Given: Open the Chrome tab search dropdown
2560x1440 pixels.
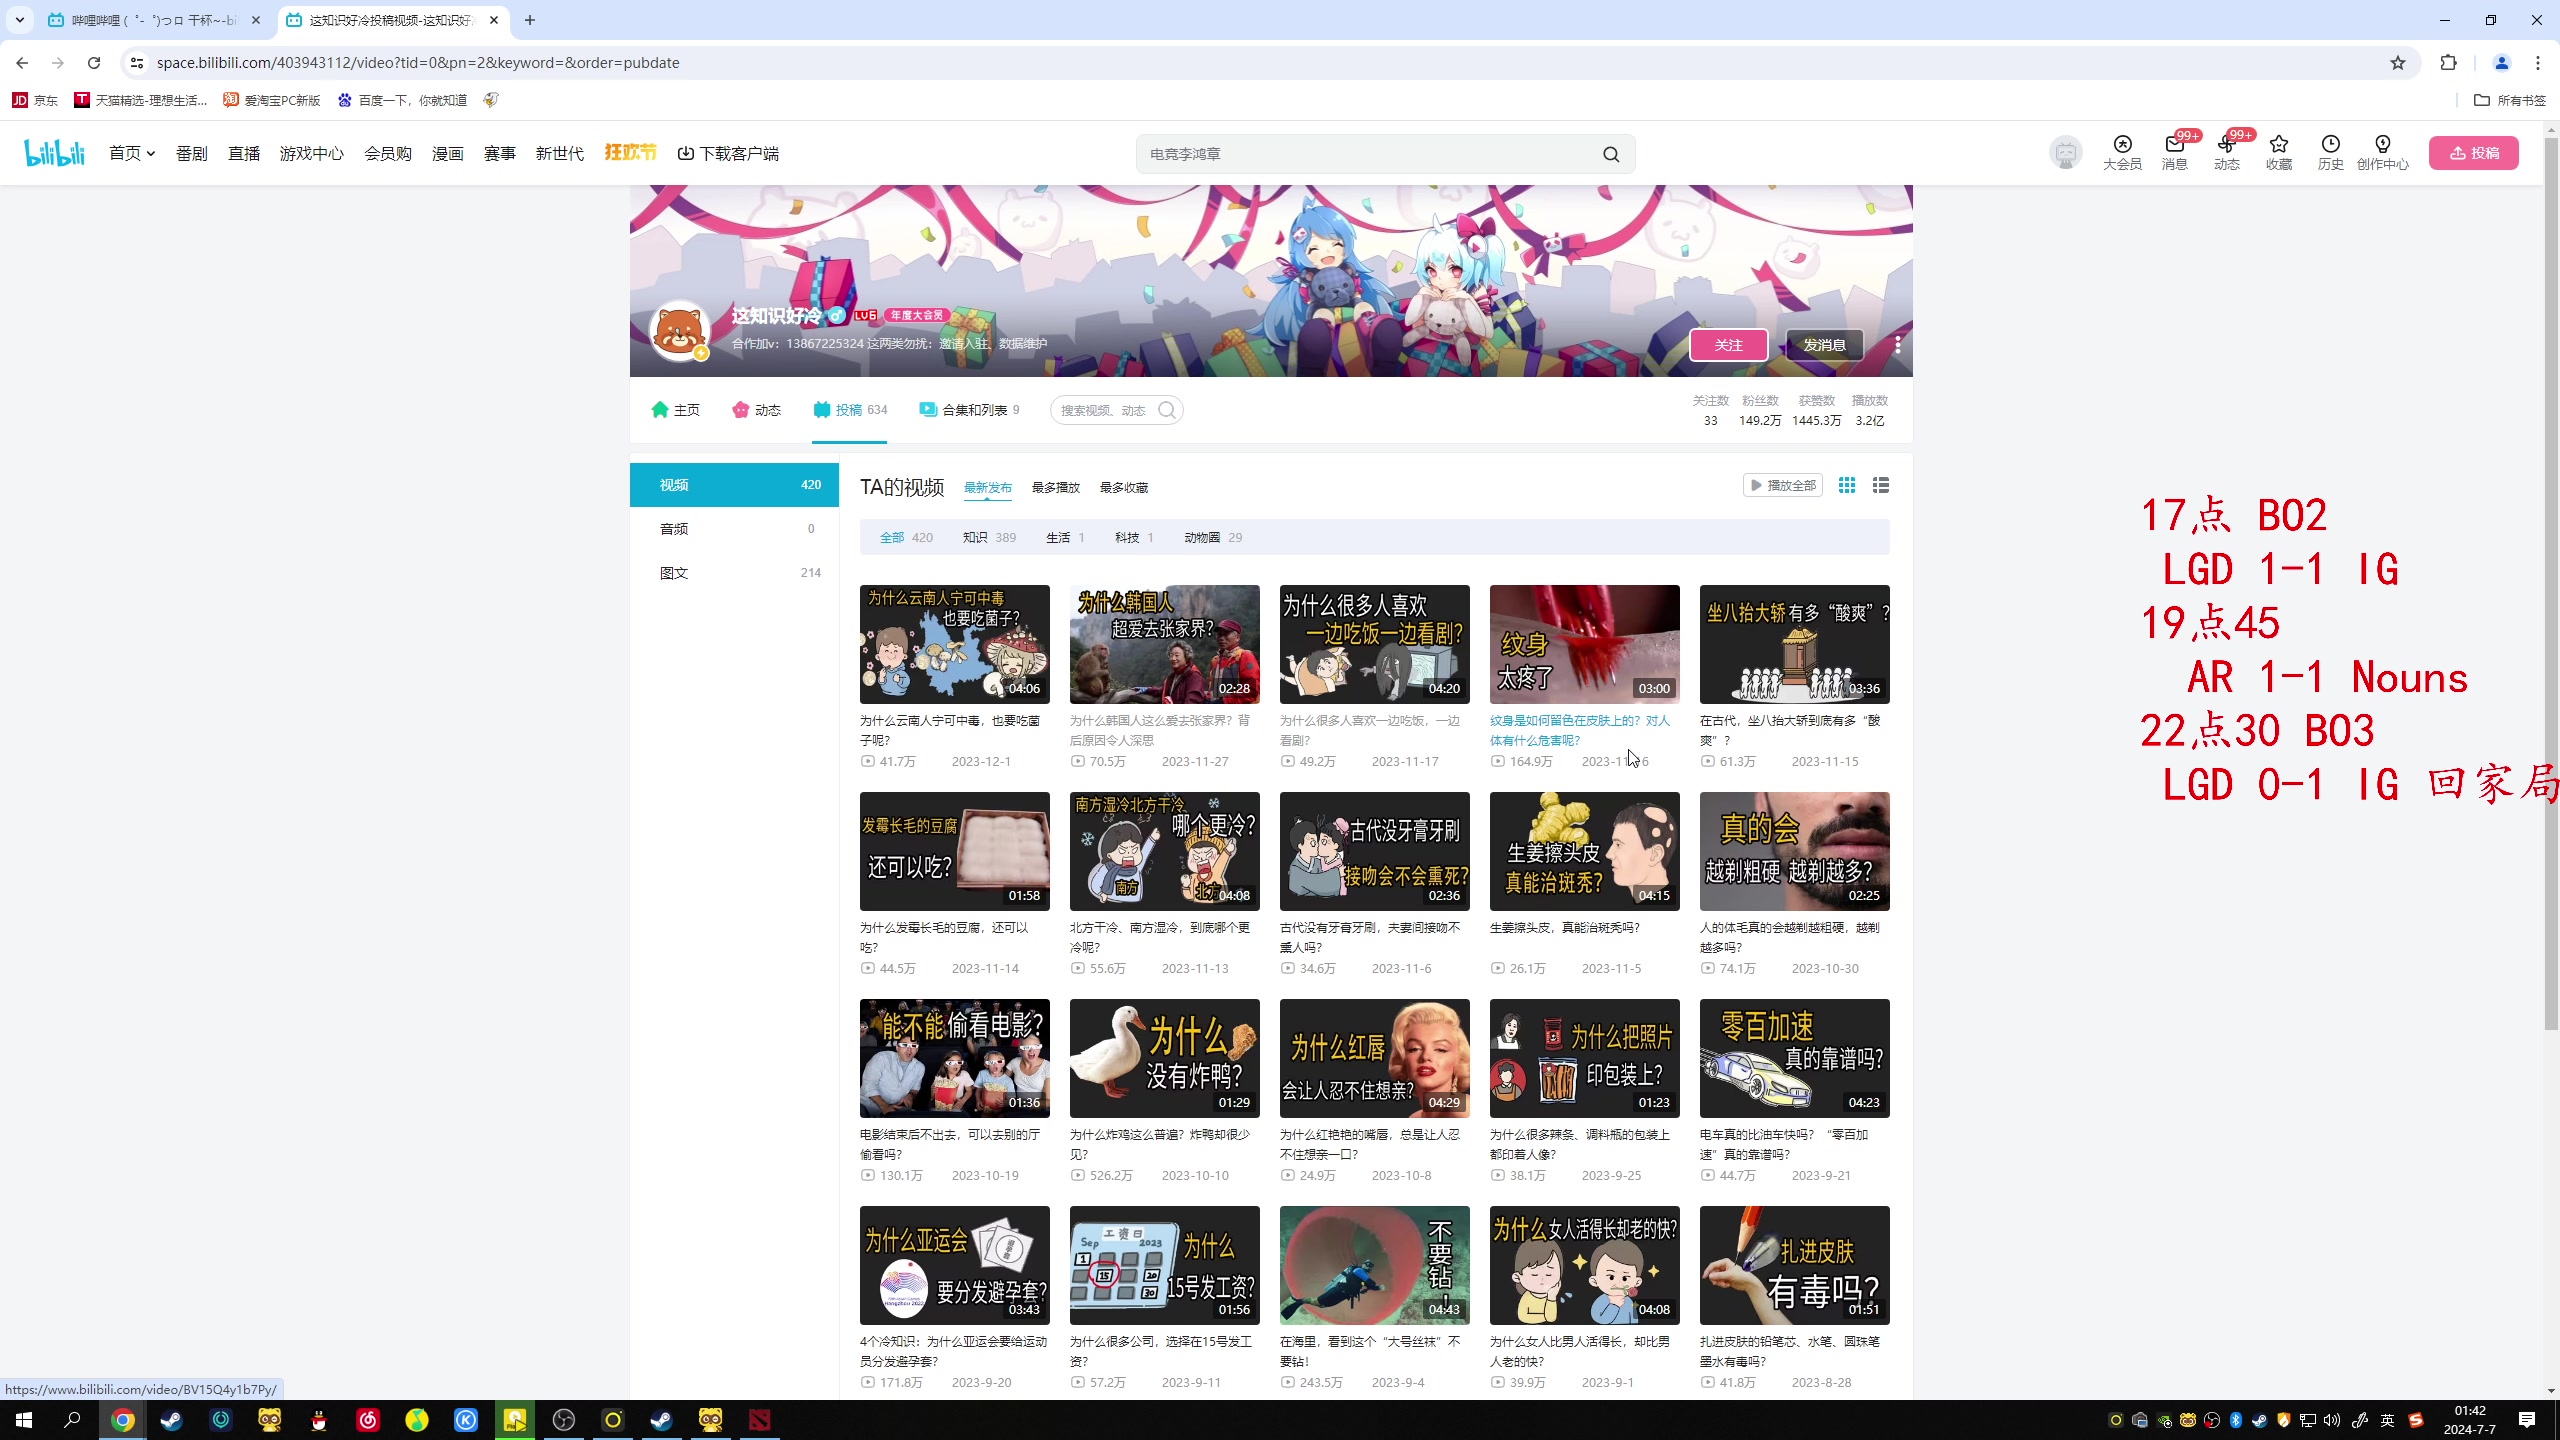Looking at the screenshot, I should click(x=19, y=20).
